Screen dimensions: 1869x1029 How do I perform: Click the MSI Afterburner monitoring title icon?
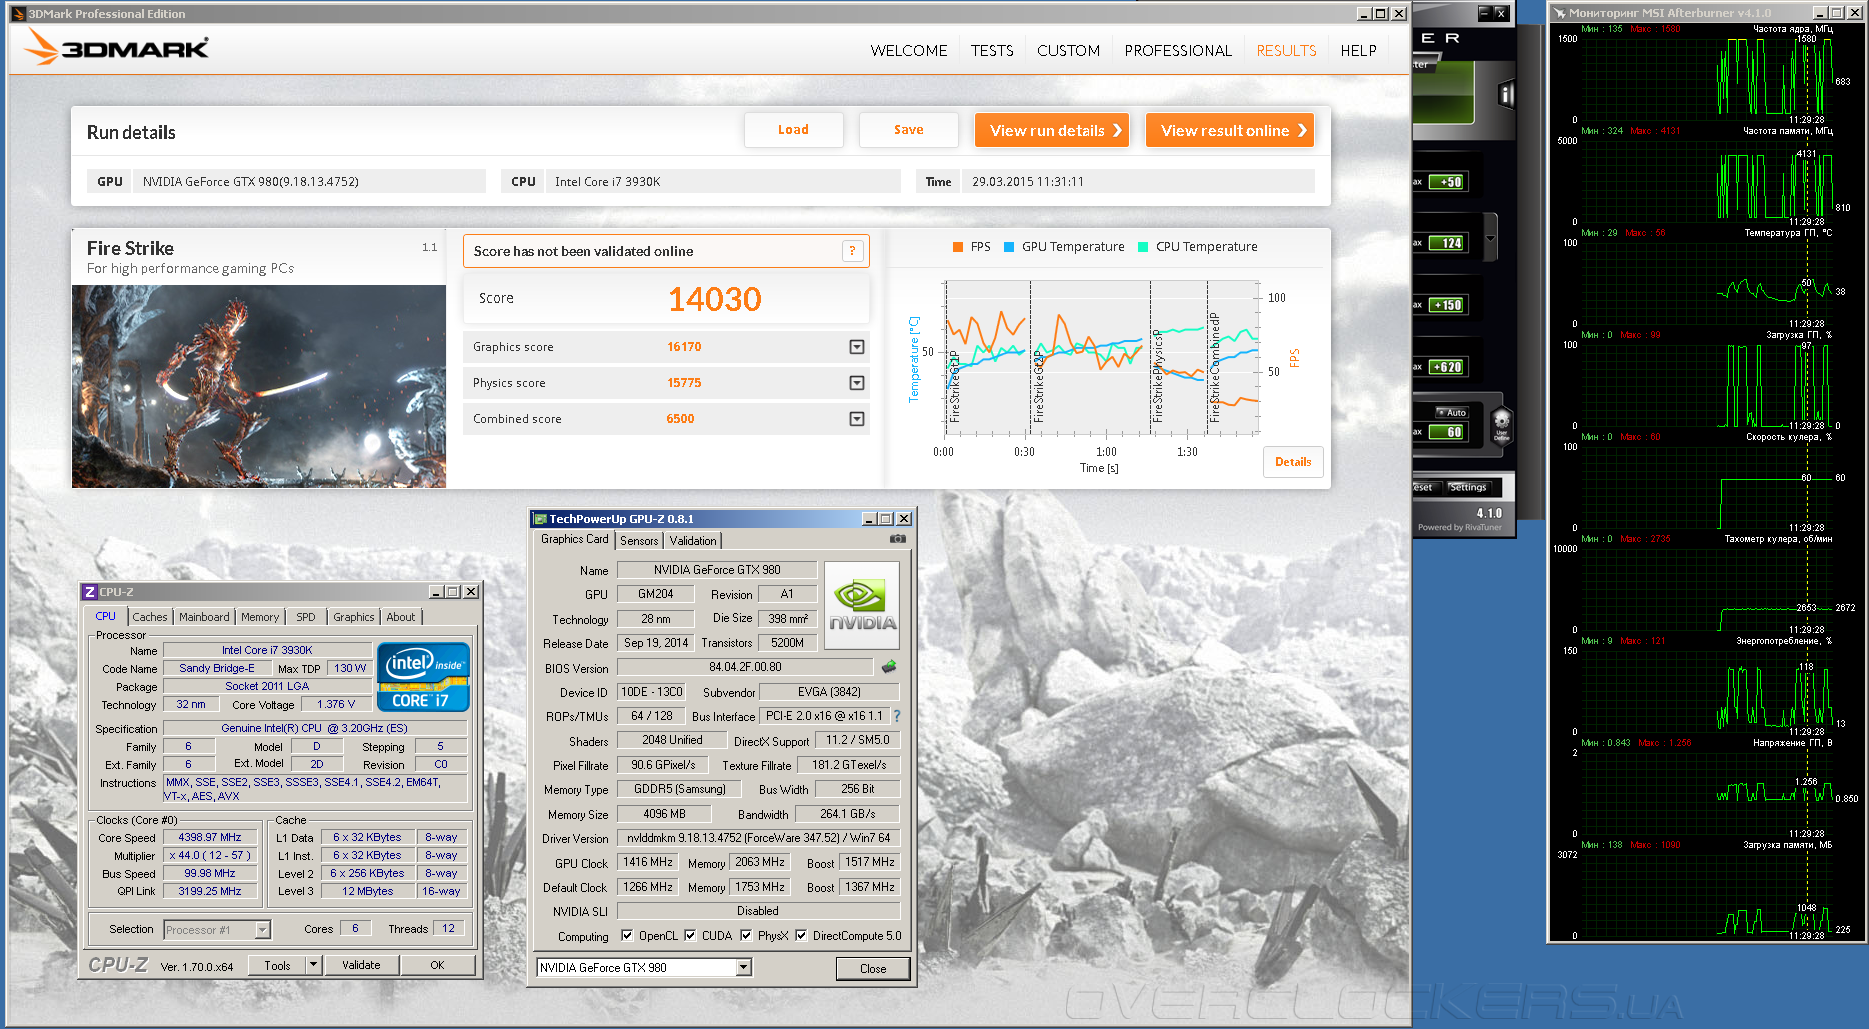click(x=1559, y=13)
